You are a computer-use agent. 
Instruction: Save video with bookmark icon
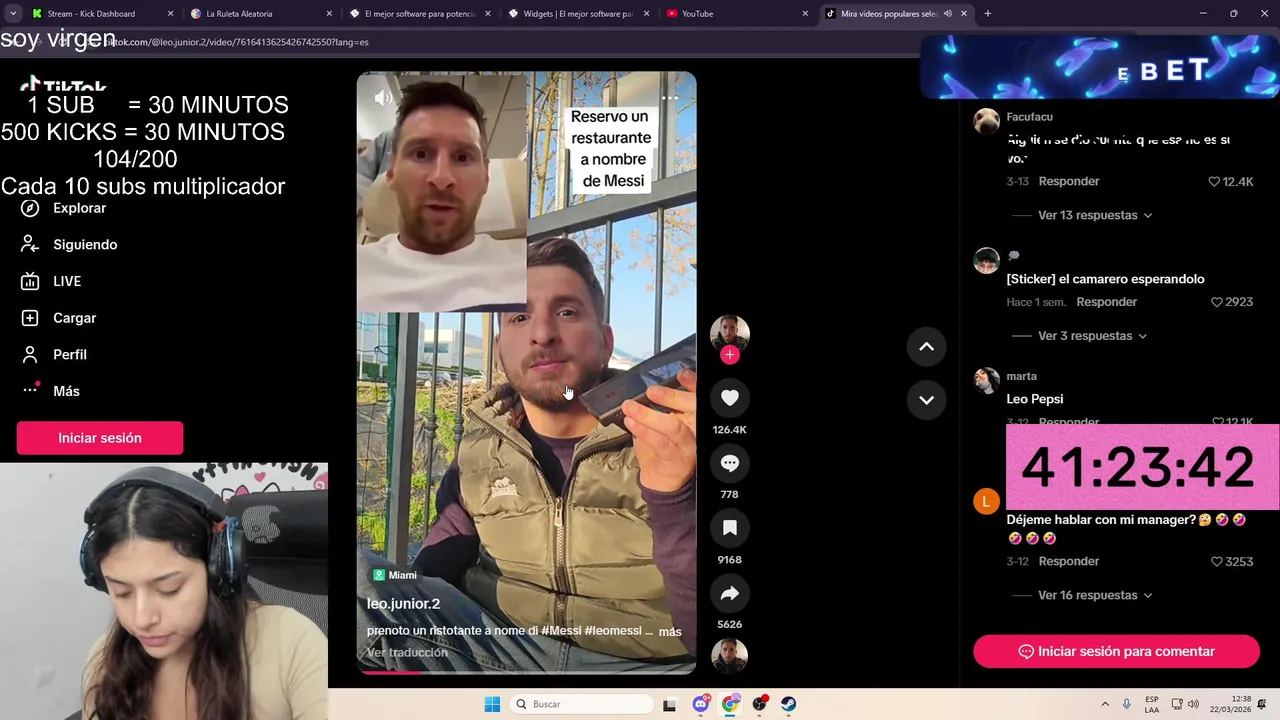(730, 528)
